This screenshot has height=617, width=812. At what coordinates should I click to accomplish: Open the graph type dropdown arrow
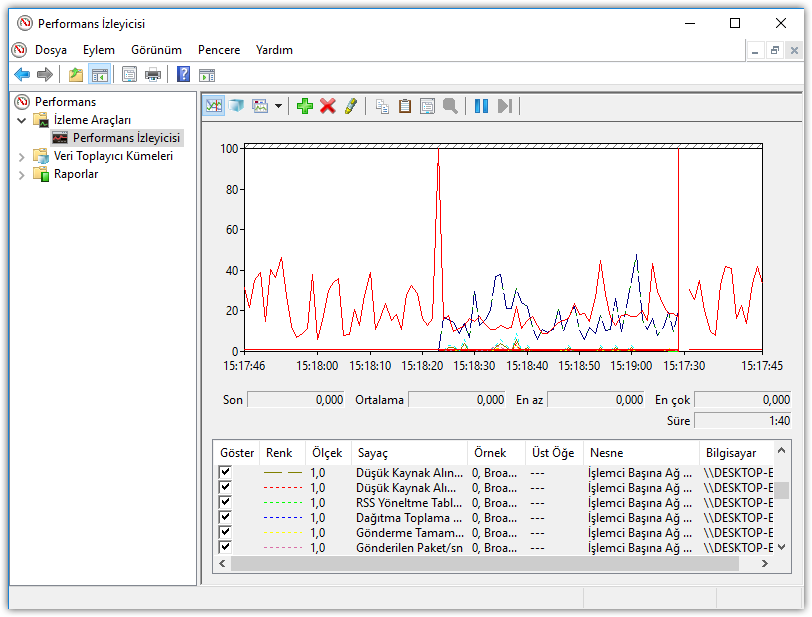point(280,105)
